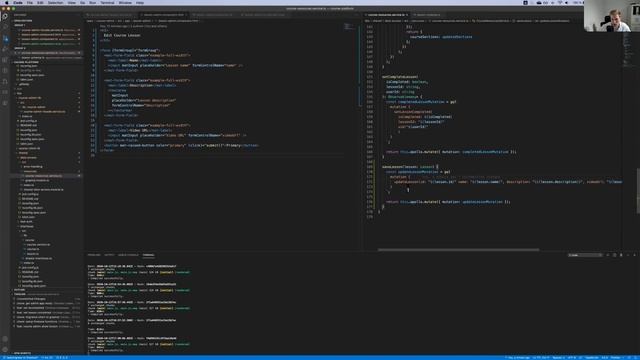The height and width of the screenshot is (360, 640).
Task: Open the Accounts icon in activity bar
Action: [x=5, y=339]
